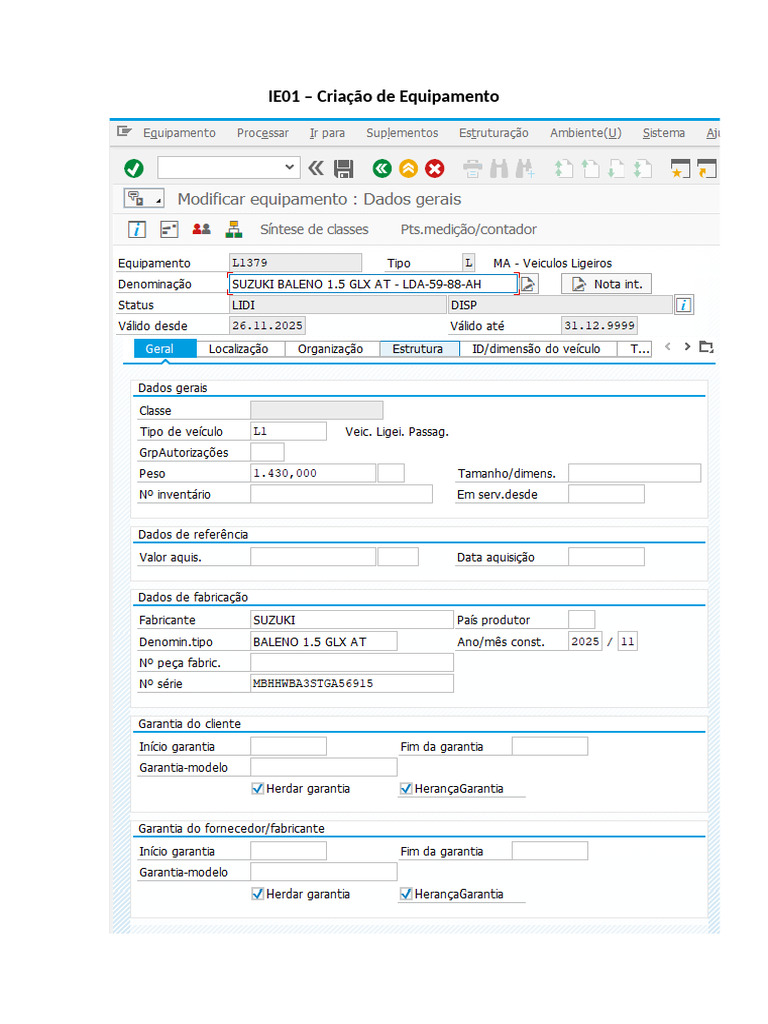Click the Peso value field
768x1024 pixels.
point(313,473)
